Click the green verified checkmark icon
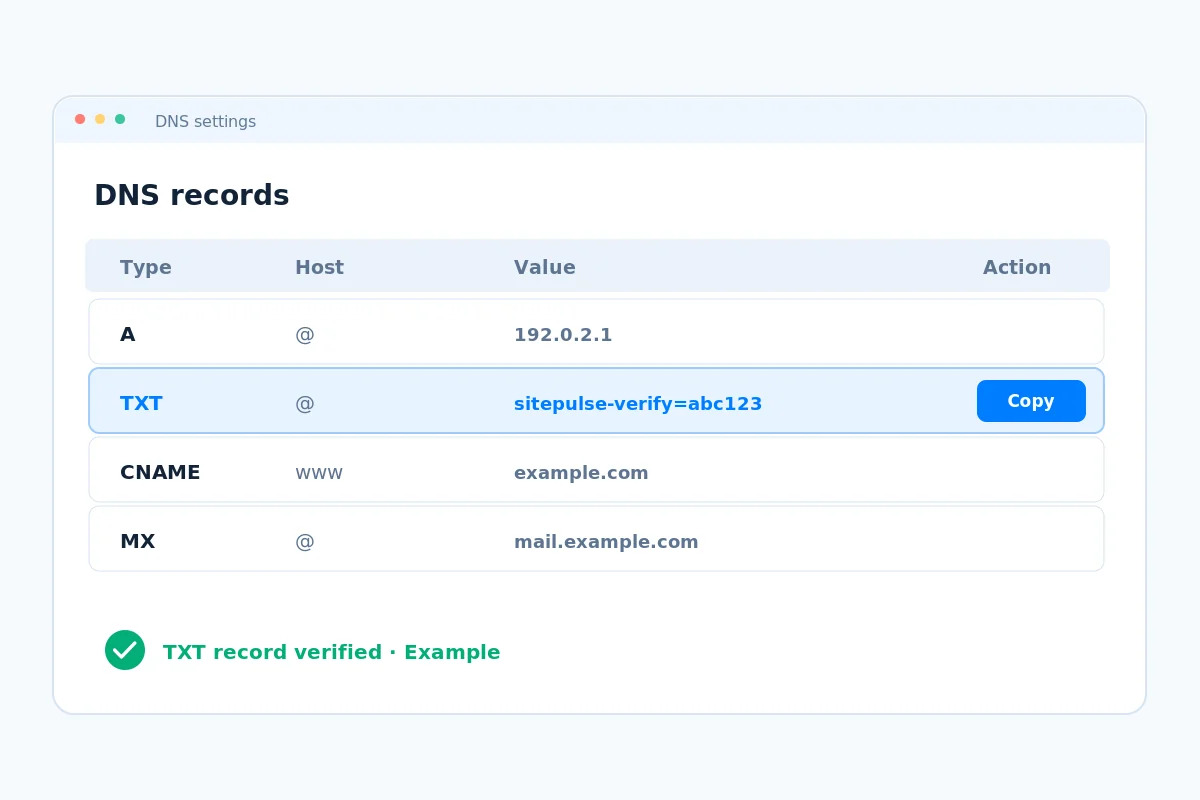 pos(125,650)
